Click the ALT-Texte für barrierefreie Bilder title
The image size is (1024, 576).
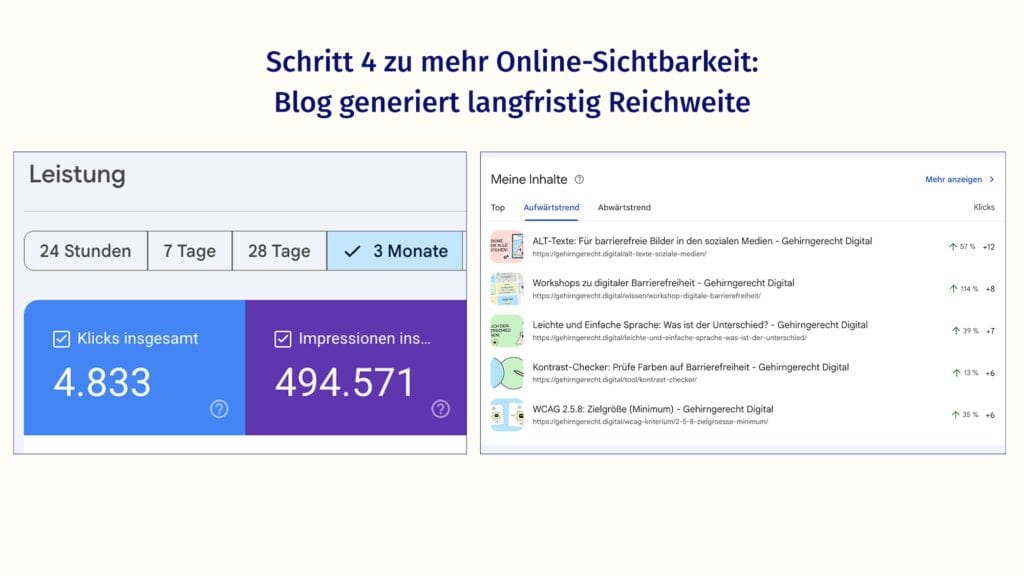click(702, 241)
